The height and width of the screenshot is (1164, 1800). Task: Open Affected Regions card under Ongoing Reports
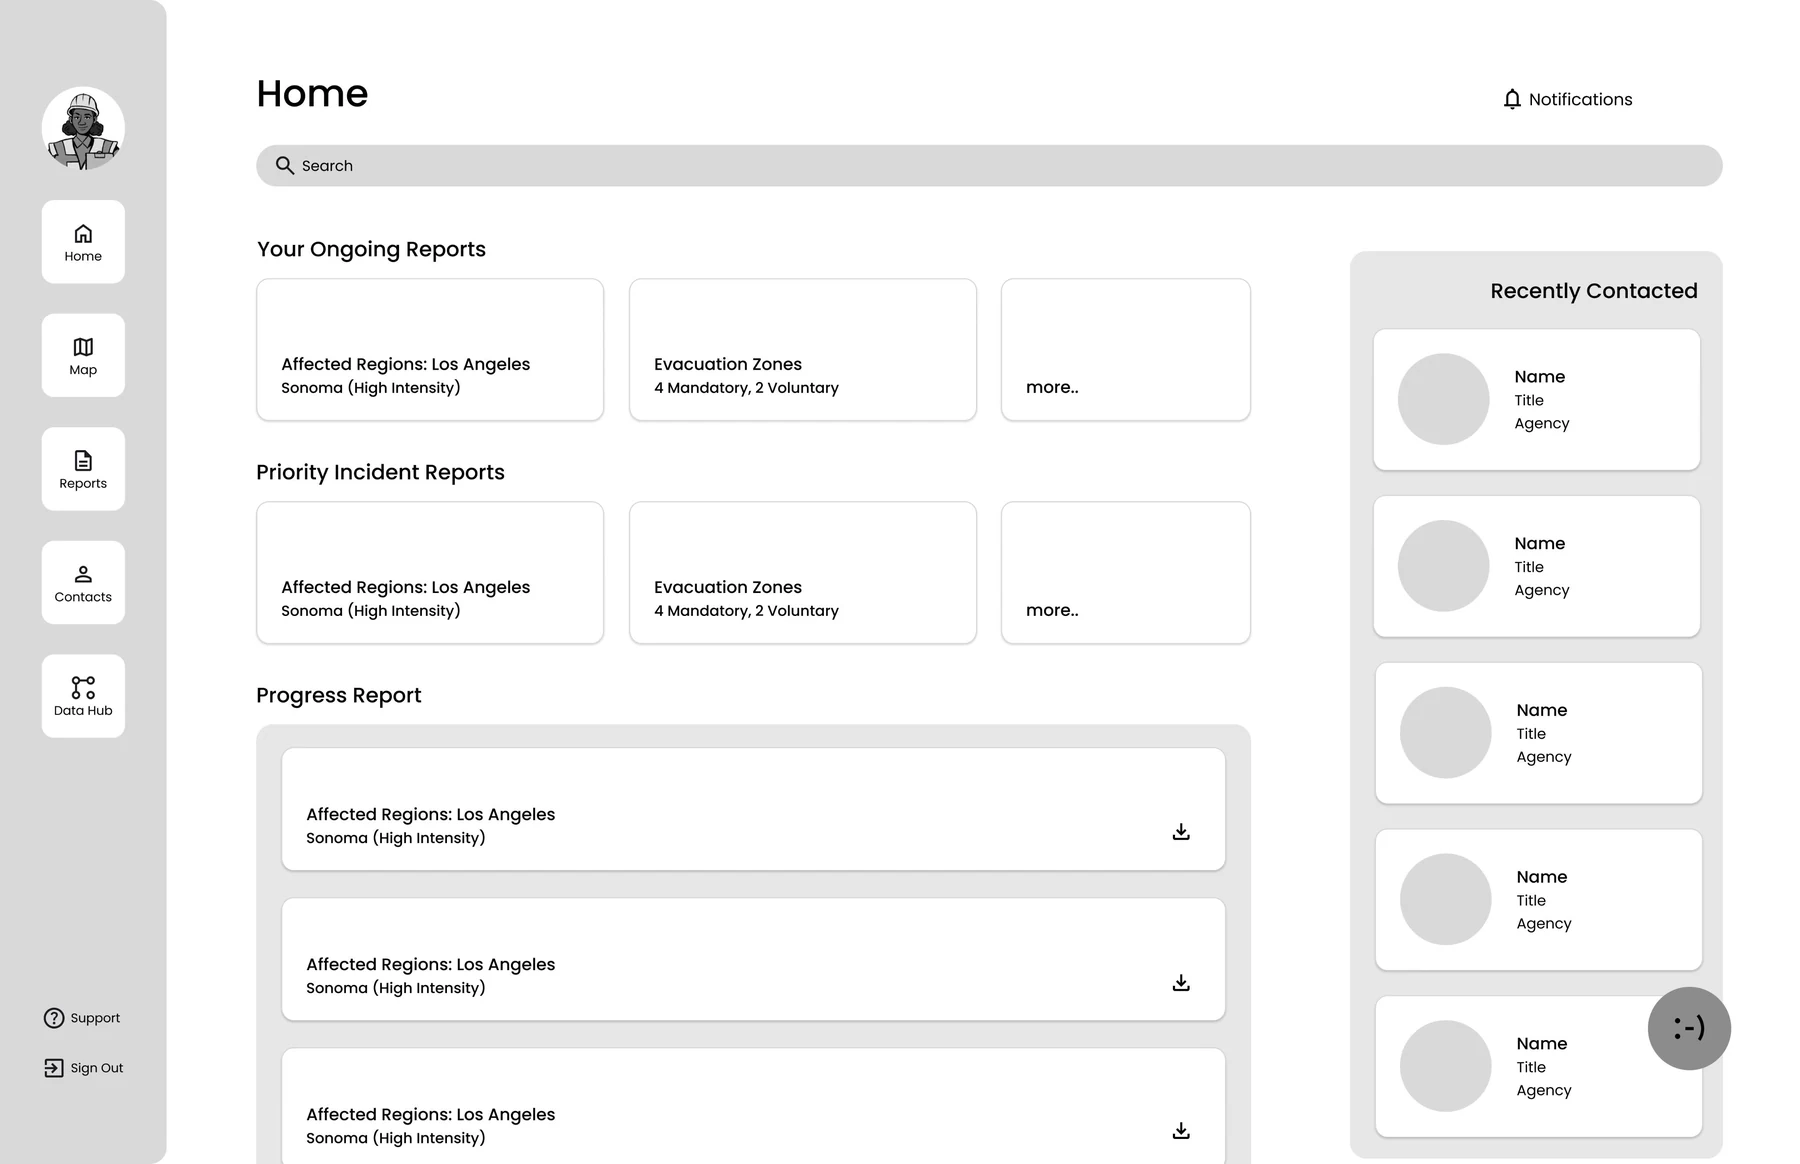(x=430, y=350)
